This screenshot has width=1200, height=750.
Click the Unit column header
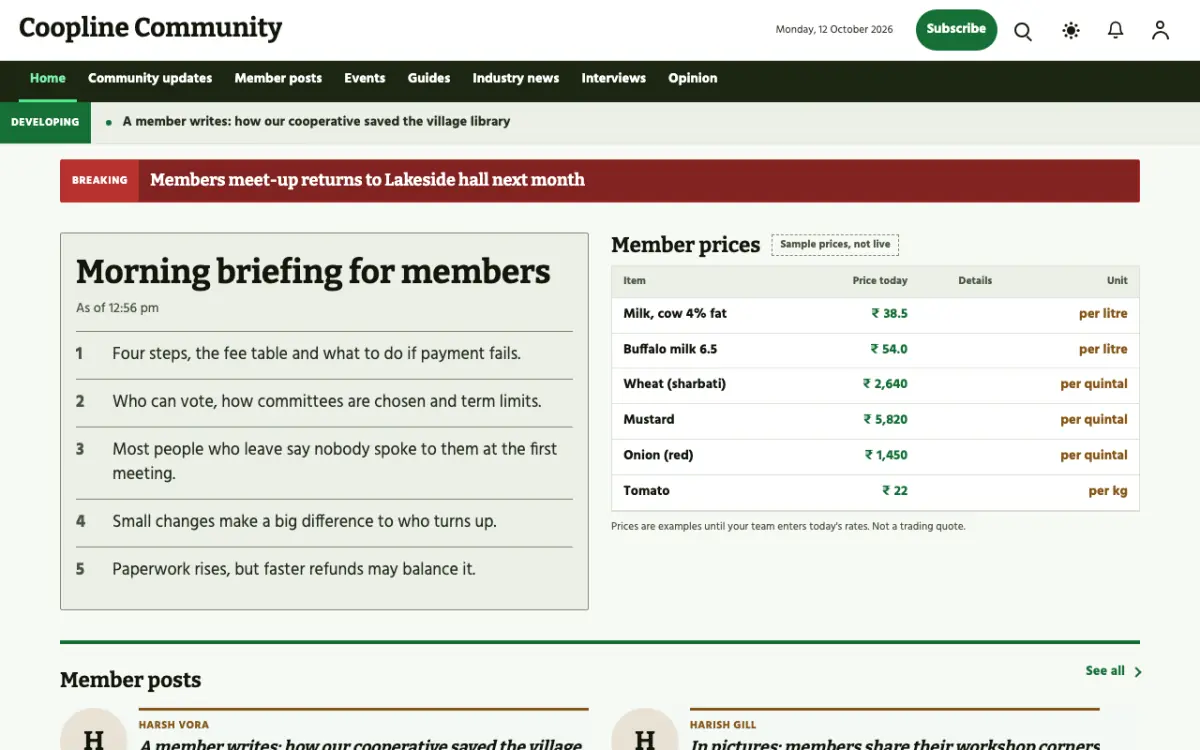tap(1117, 281)
